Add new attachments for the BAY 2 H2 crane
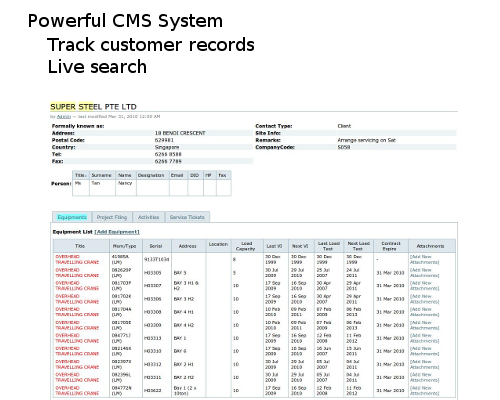500x400 pixels. click(424, 377)
